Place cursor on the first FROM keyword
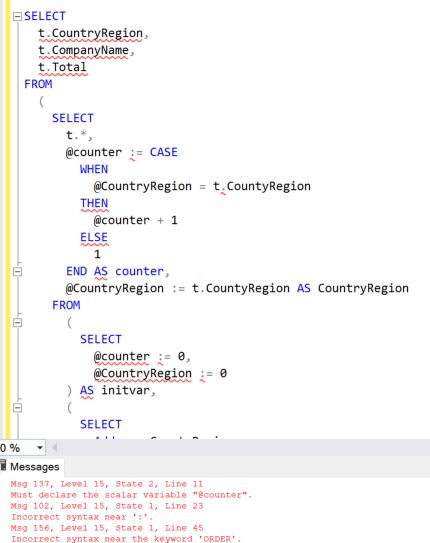430x543 pixels. (38, 84)
